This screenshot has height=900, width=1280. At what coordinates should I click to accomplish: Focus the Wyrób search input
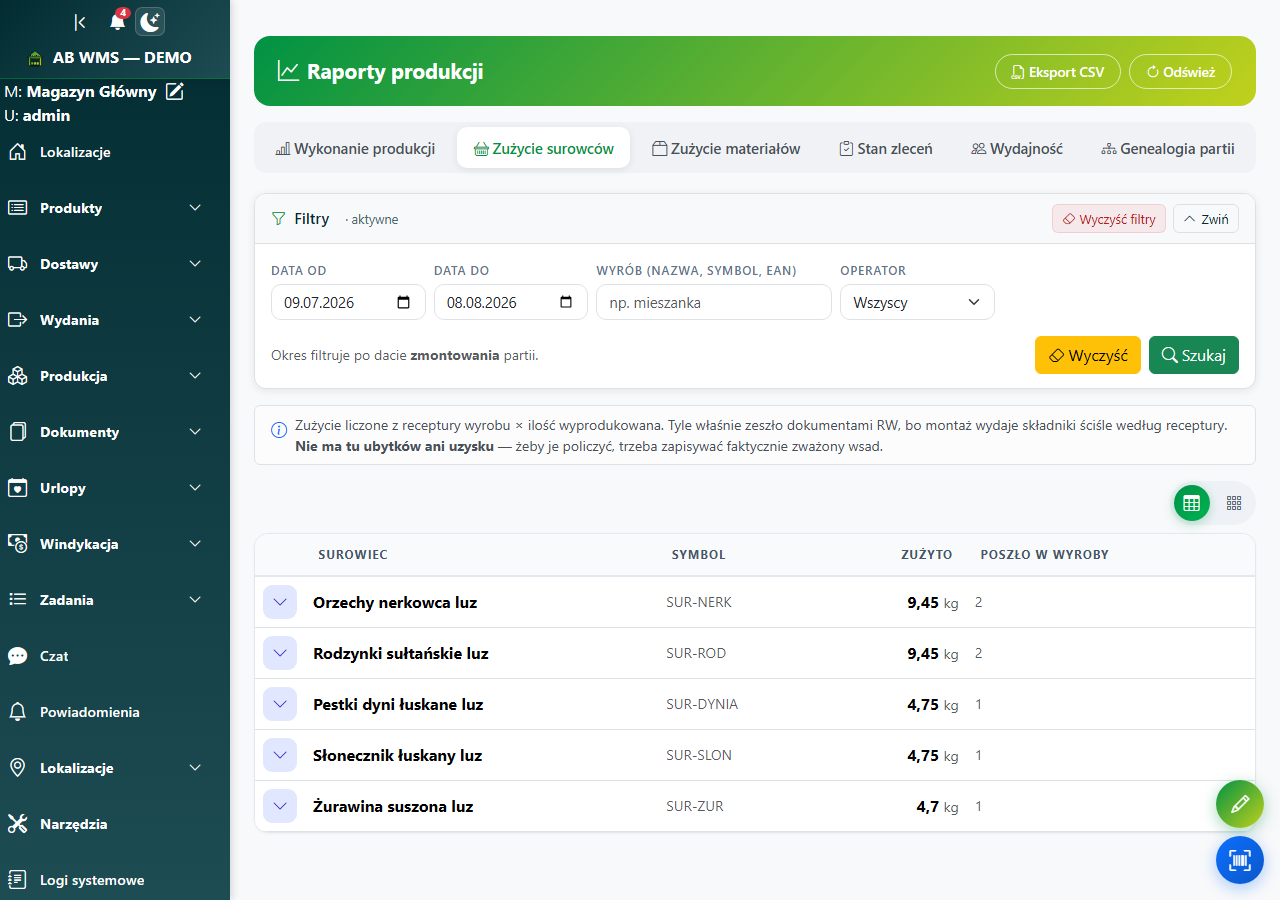pyautogui.click(x=714, y=302)
